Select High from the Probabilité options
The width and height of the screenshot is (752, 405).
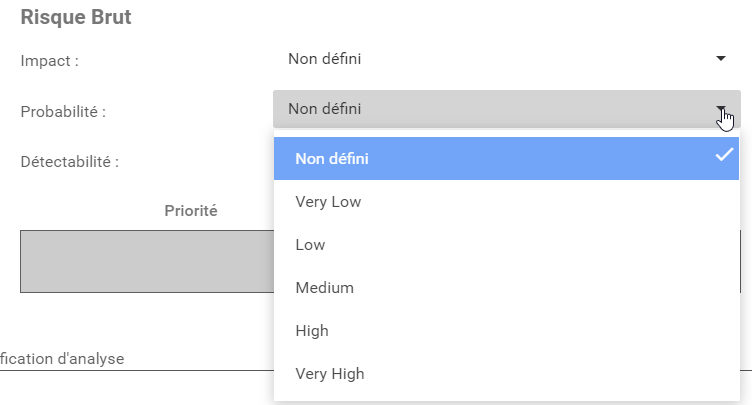[312, 331]
